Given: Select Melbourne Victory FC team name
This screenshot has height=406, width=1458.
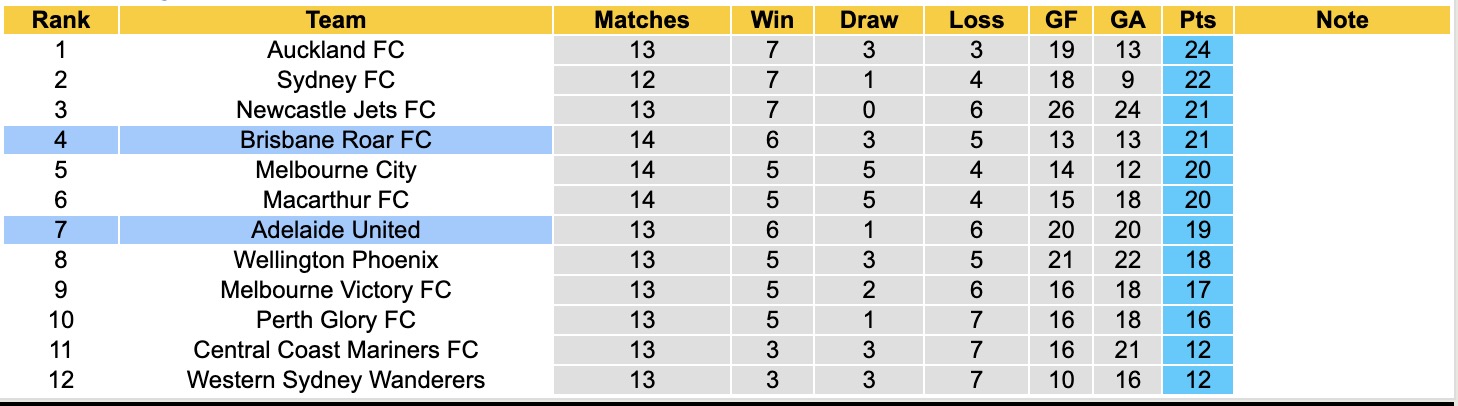Looking at the screenshot, I should tap(336, 290).
